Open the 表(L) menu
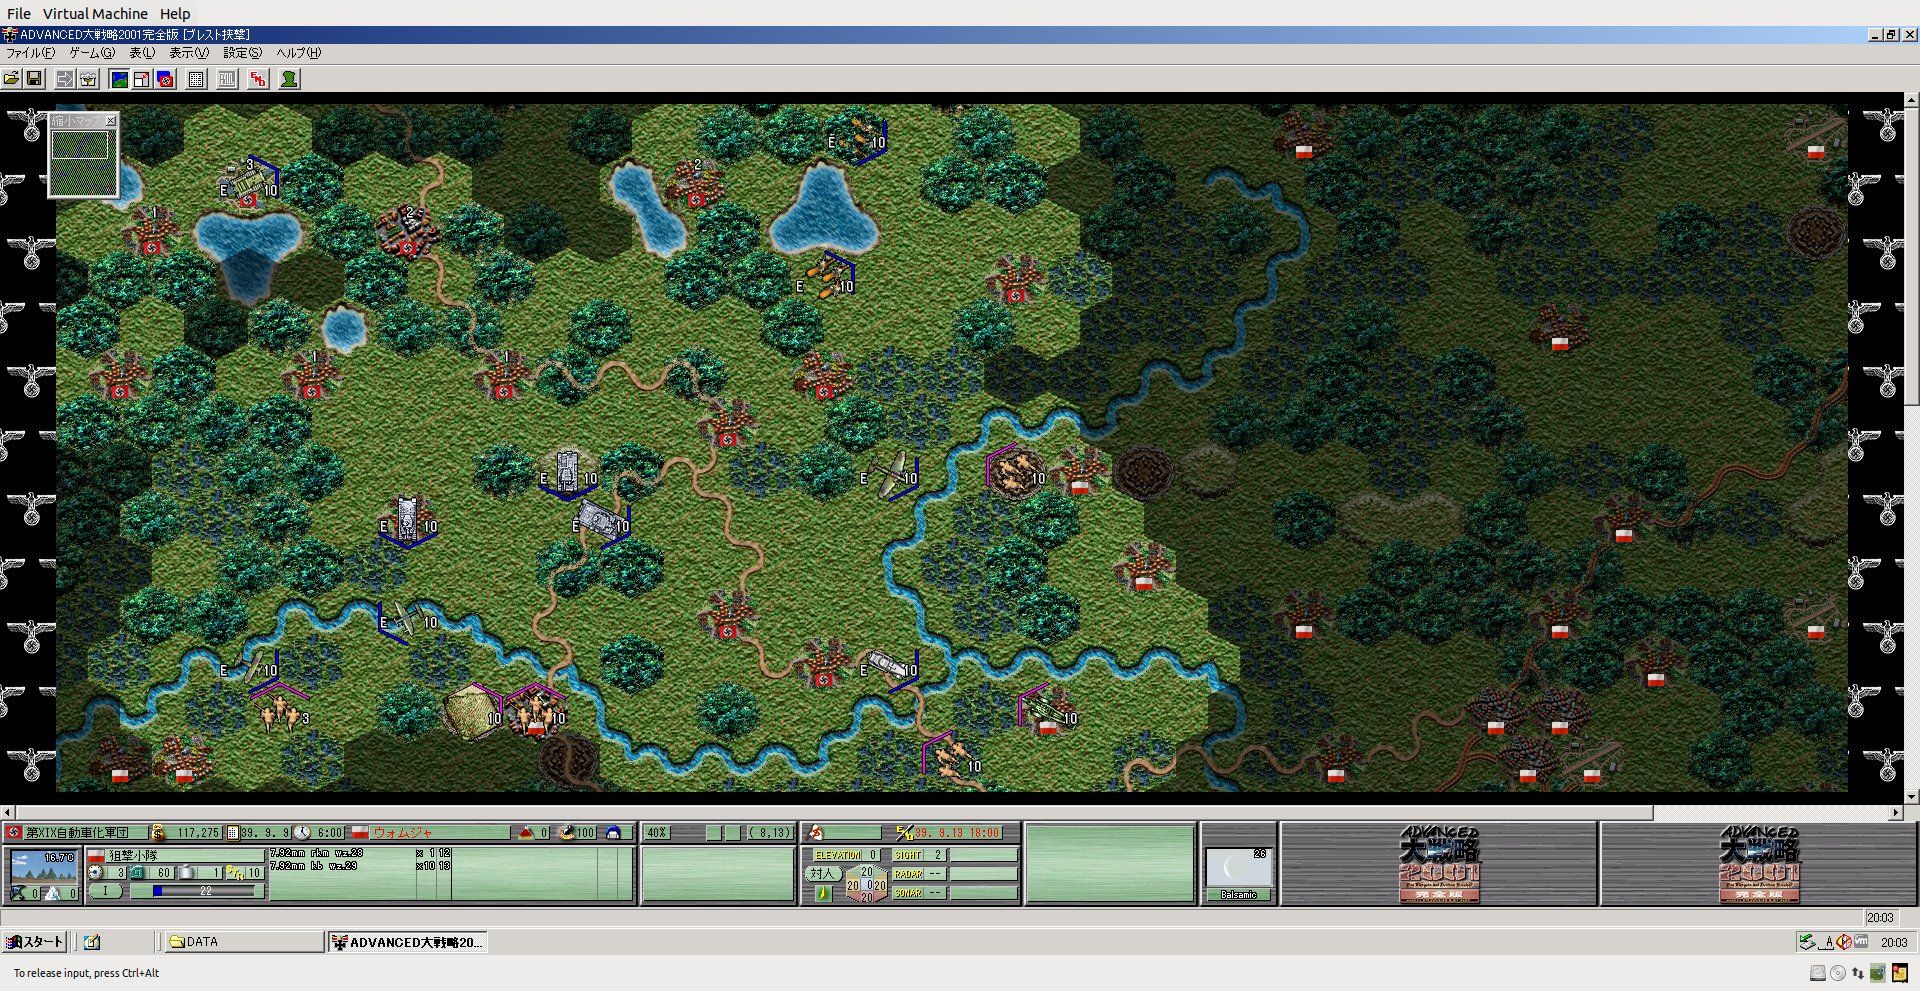 pyautogui.click(x=142, y=53)
